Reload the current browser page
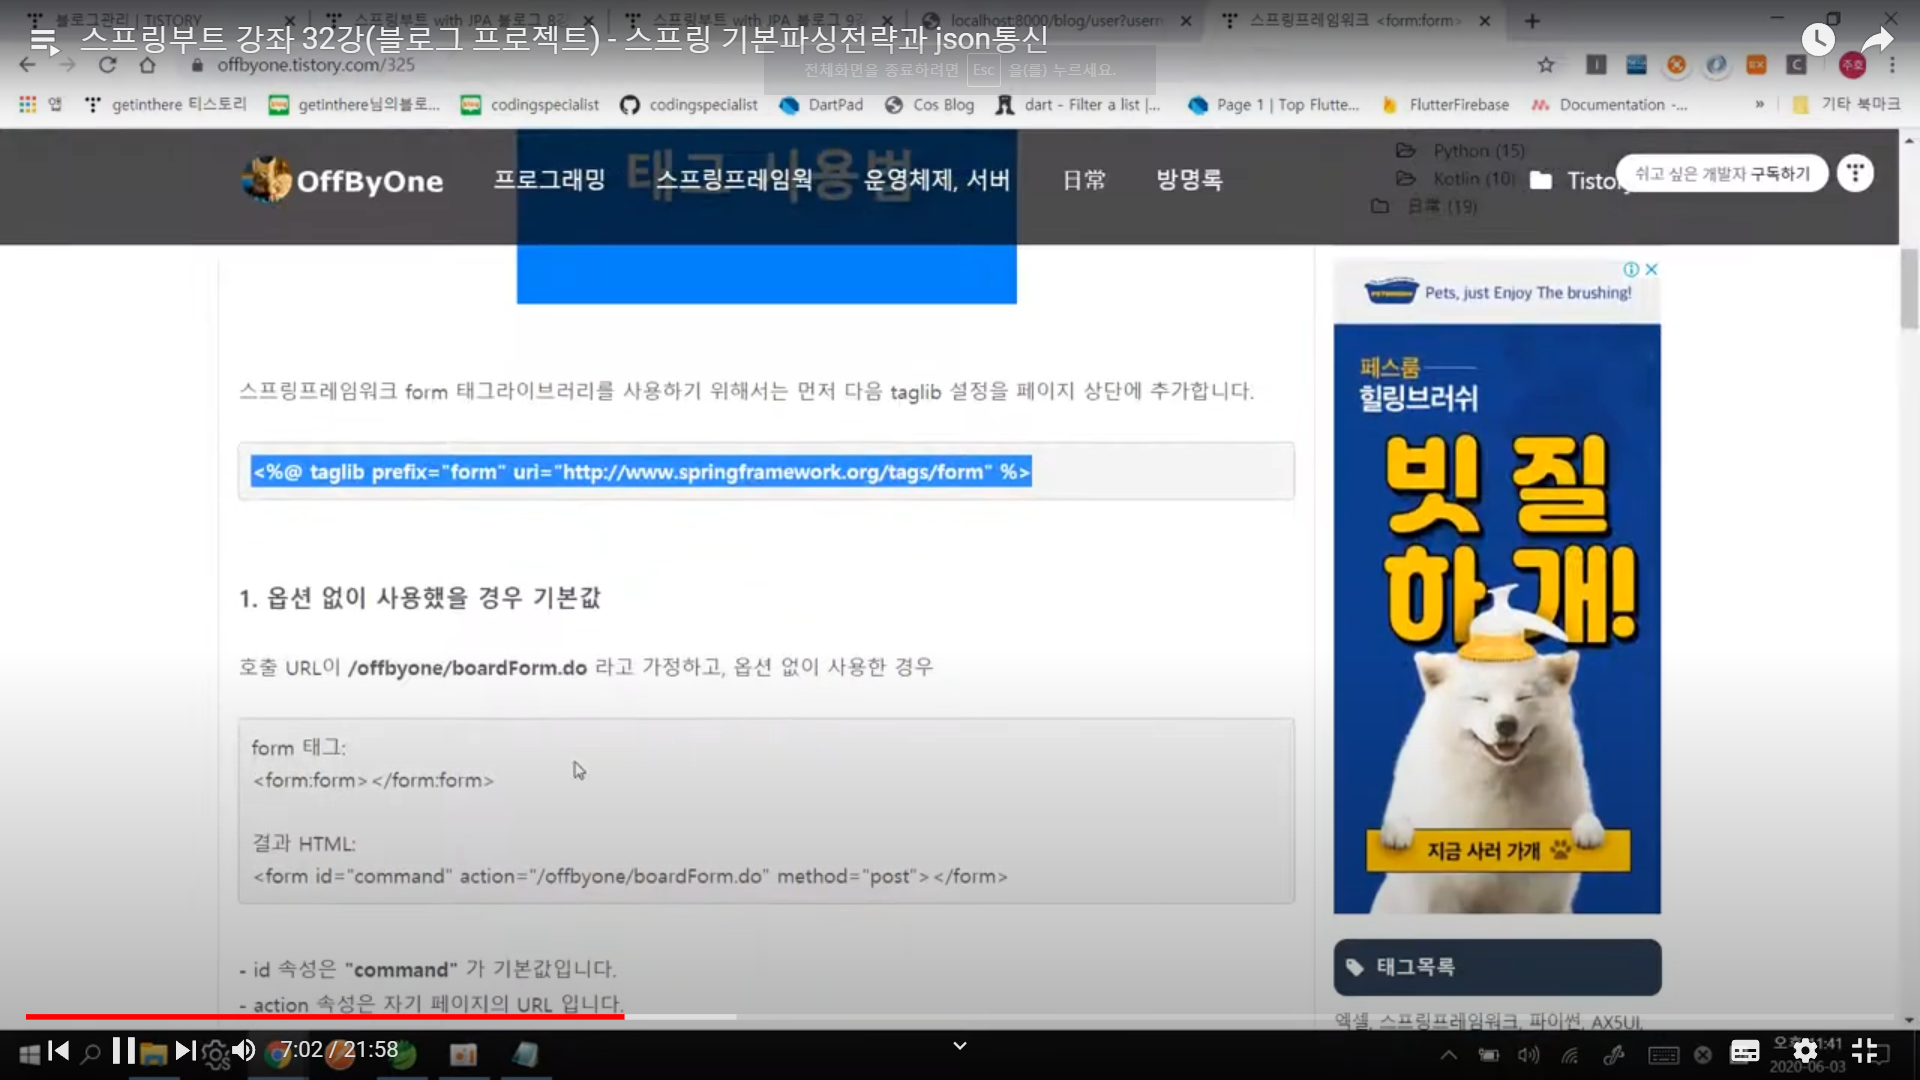Image resolution: width=1920 pixels, height=1080 pixels. [x=107, y=65]
